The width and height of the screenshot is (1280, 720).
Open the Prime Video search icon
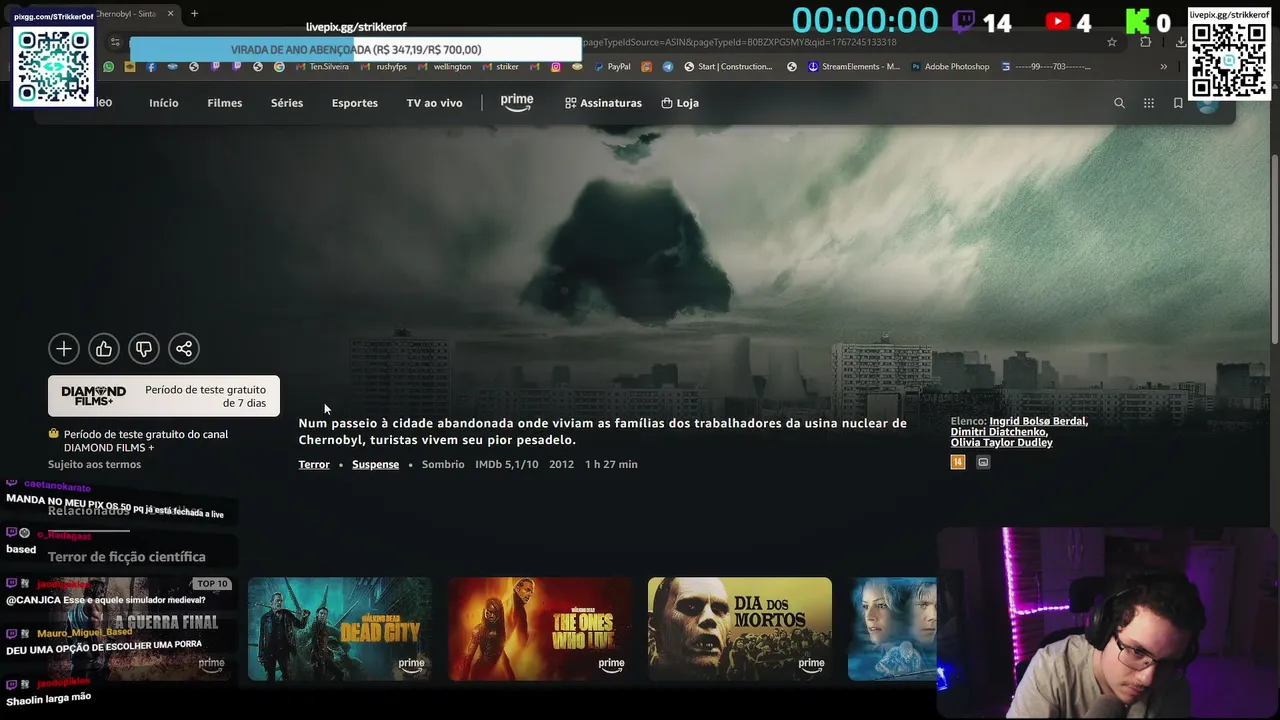pos(1119,103)
